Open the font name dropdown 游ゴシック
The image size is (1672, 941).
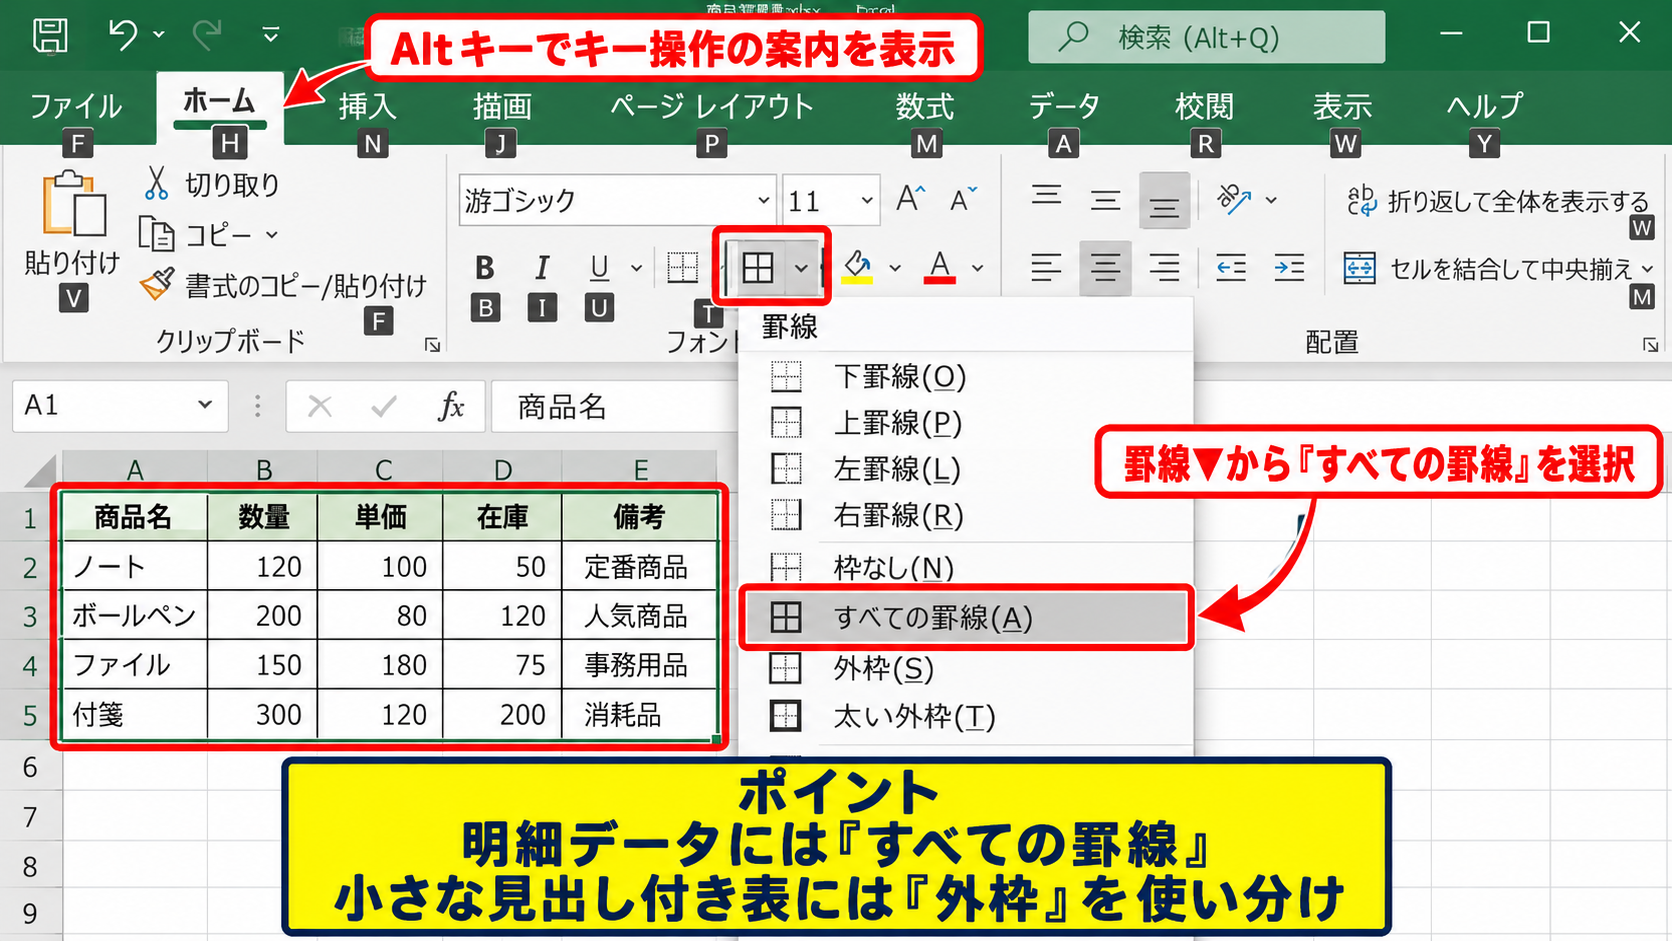(764, 200)
